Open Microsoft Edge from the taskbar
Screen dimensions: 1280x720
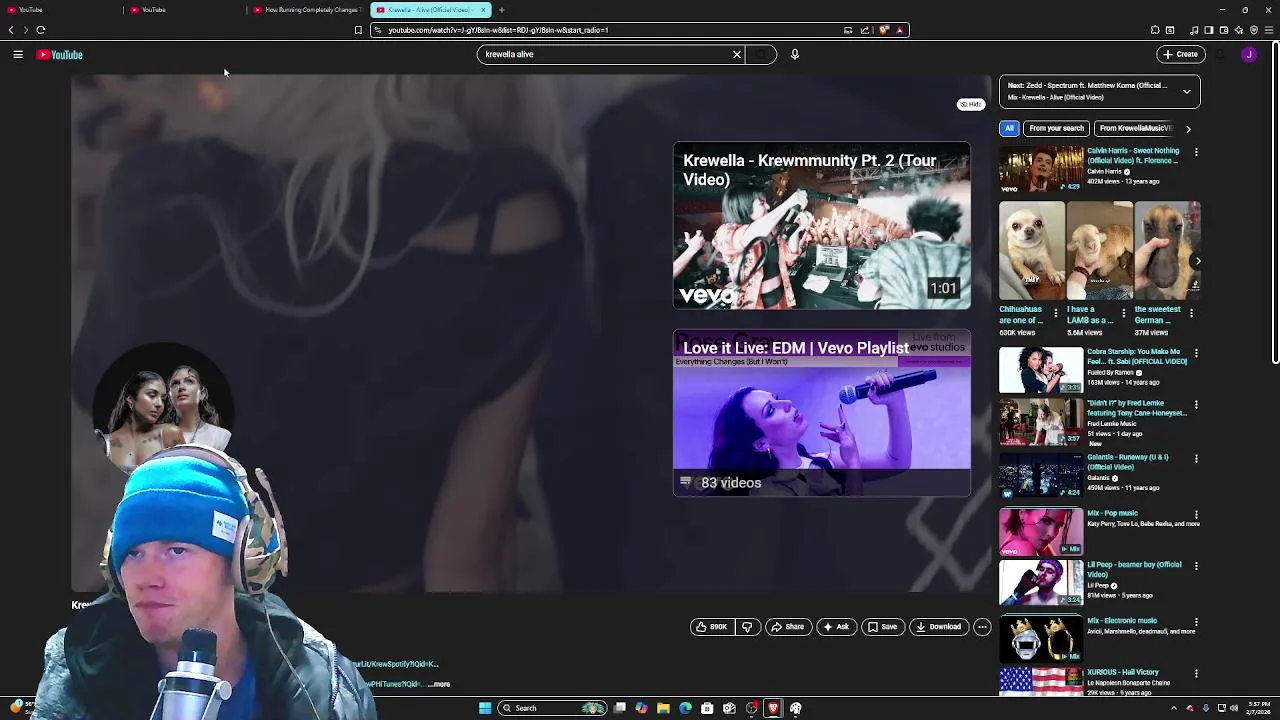click(685, 708)
